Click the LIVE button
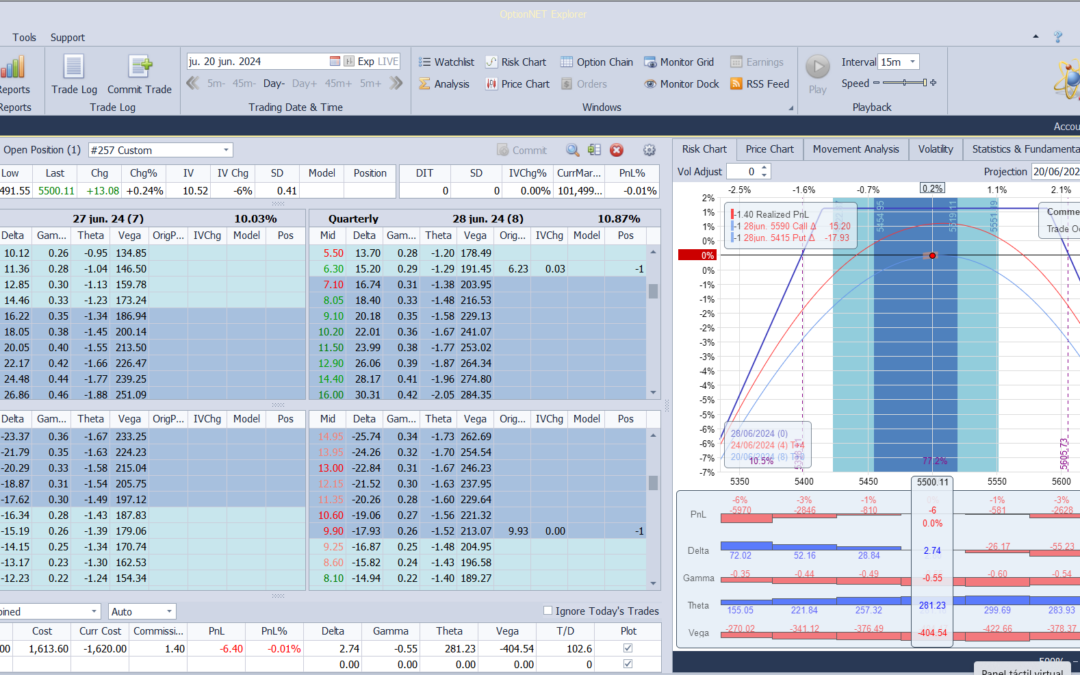The height and width of the screenshot is (675, 1080). point(388,61)
